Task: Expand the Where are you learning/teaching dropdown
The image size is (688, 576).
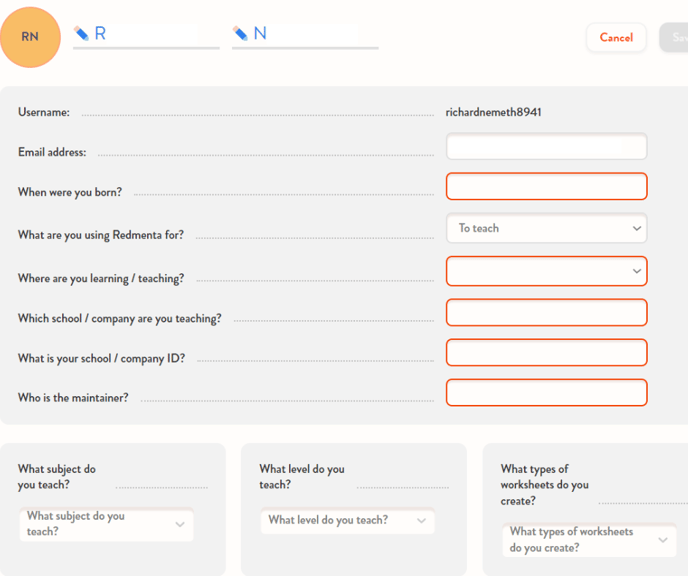Action: [x=546, y=271]
